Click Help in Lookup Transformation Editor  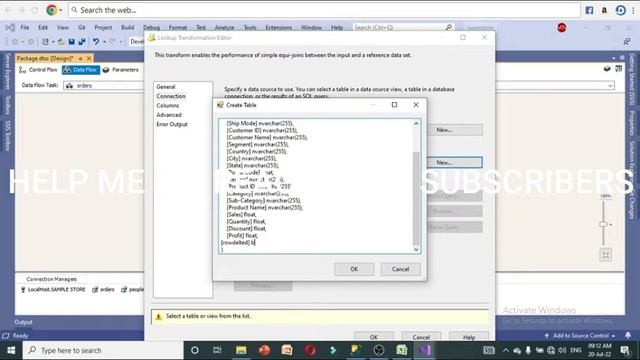click(x=469, y=337)
